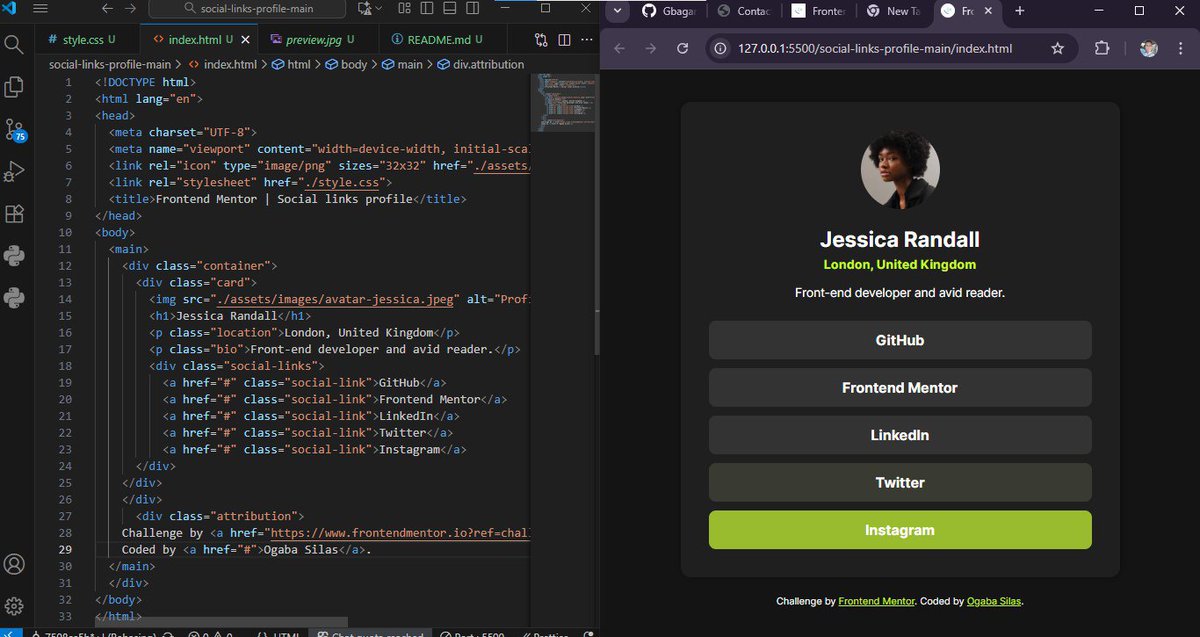1200x637 pixels.
Task: Open the Chrome profile avatar
Action: (x=1149, y=48)
